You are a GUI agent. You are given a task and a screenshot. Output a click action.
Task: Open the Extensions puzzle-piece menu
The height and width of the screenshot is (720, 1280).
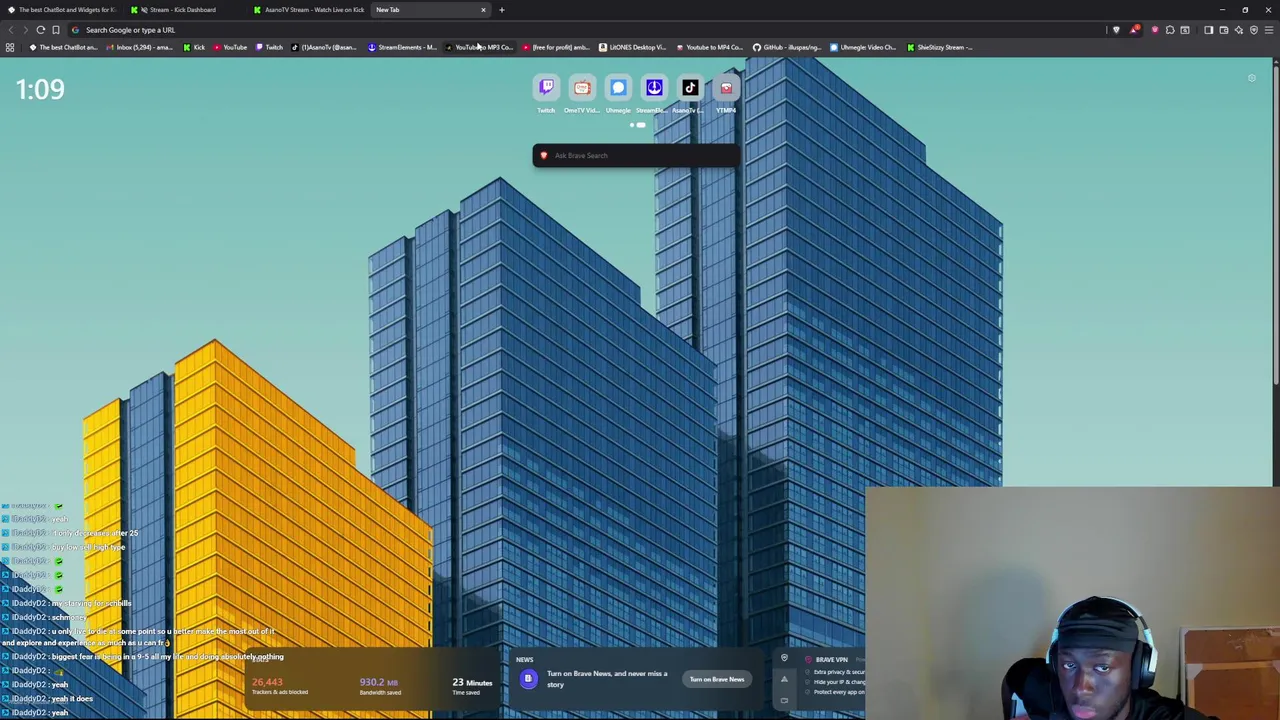coord(1170,30)
